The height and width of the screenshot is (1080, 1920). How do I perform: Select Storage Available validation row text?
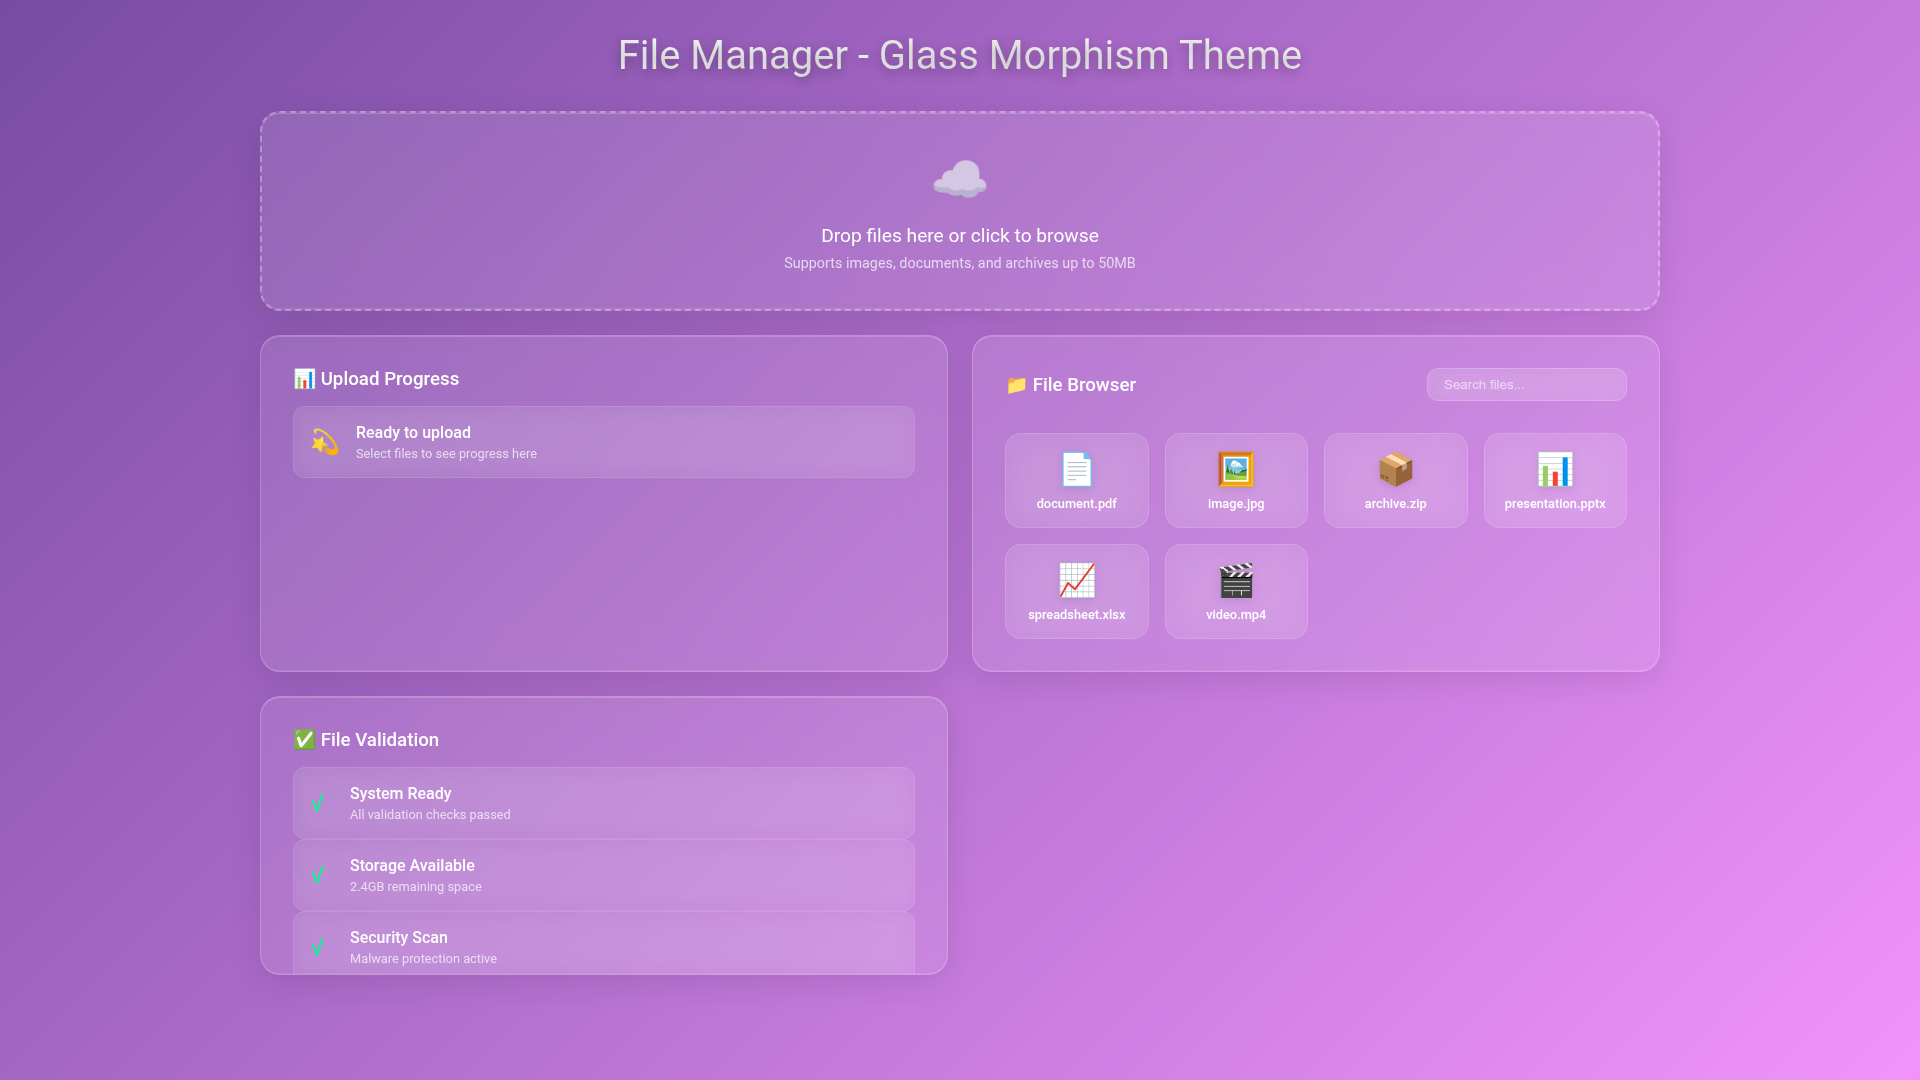(412, 866)
